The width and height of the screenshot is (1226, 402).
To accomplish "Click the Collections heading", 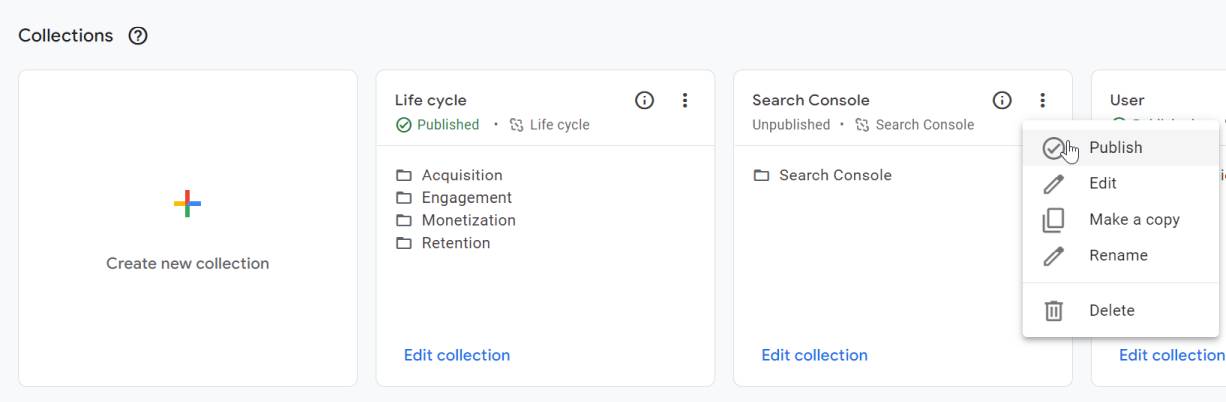I will (66, 36).
